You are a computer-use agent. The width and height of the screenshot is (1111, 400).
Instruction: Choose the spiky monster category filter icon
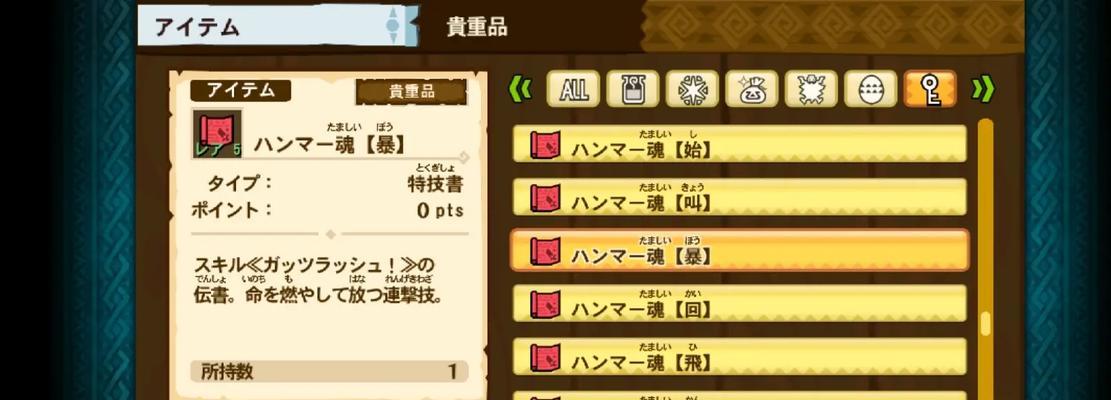click(811, 89)
